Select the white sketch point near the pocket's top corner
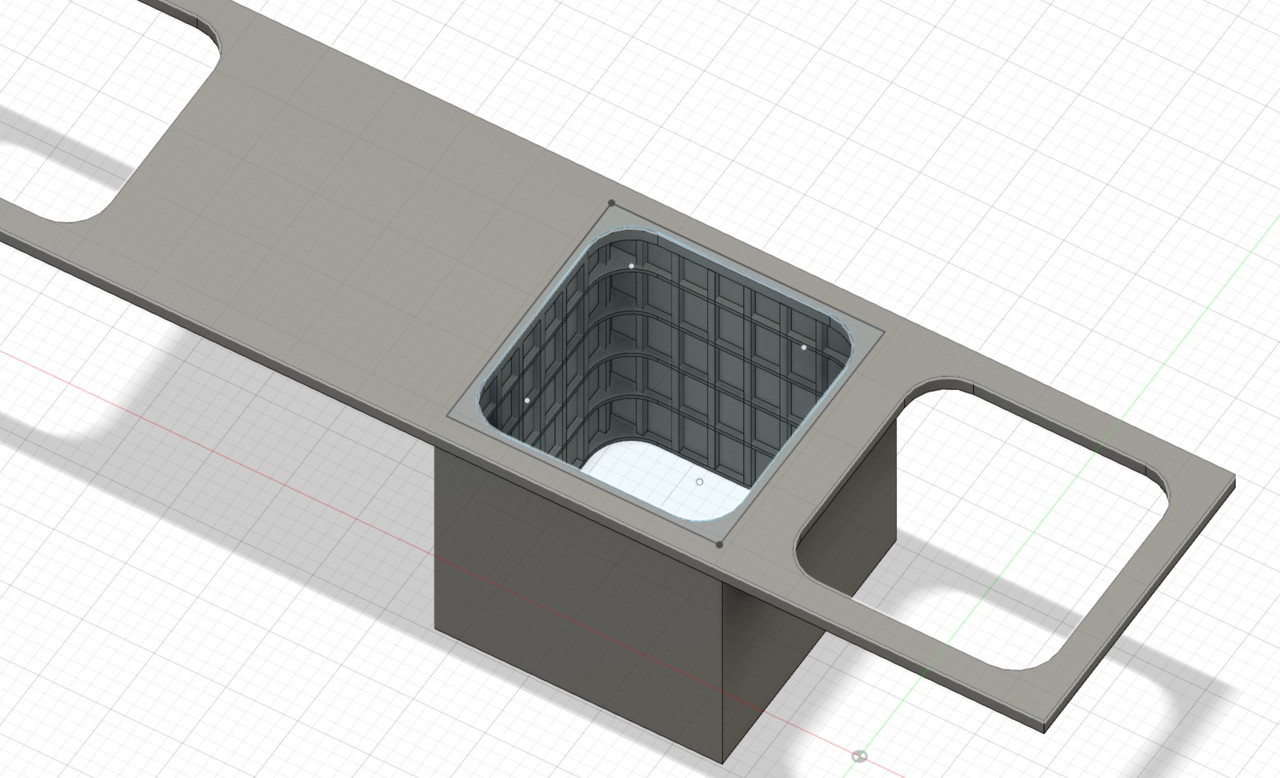1280x778 pixels. point(631,266)
